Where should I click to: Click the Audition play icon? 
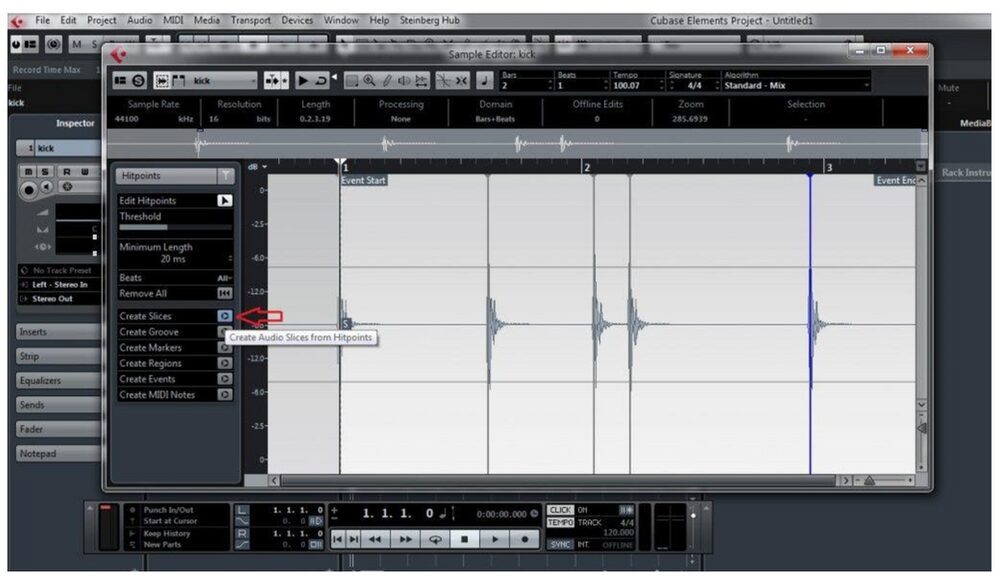point(303,82)
